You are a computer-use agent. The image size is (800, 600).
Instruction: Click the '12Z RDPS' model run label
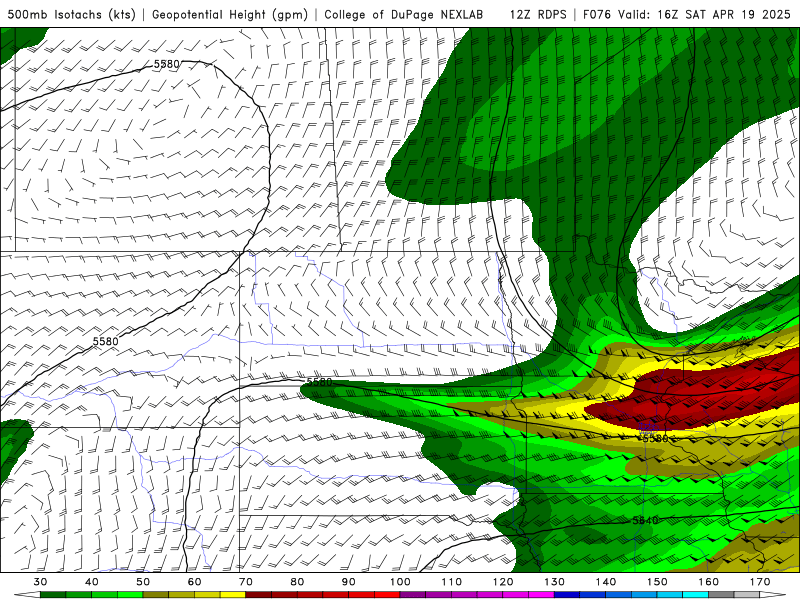[538, 14]
